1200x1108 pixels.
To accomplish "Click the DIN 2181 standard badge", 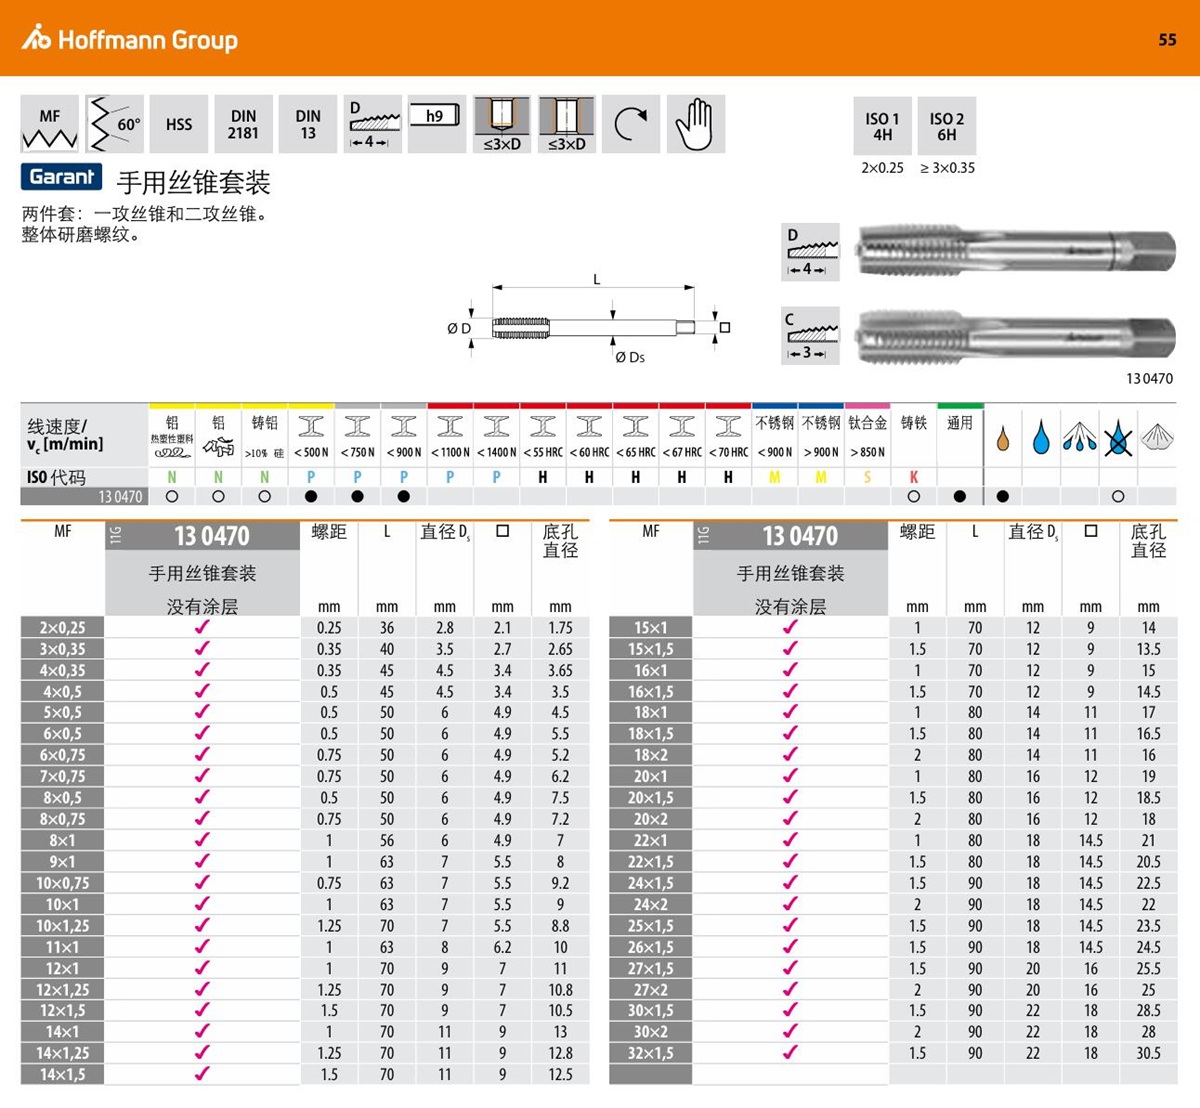I will coord(243,124).
